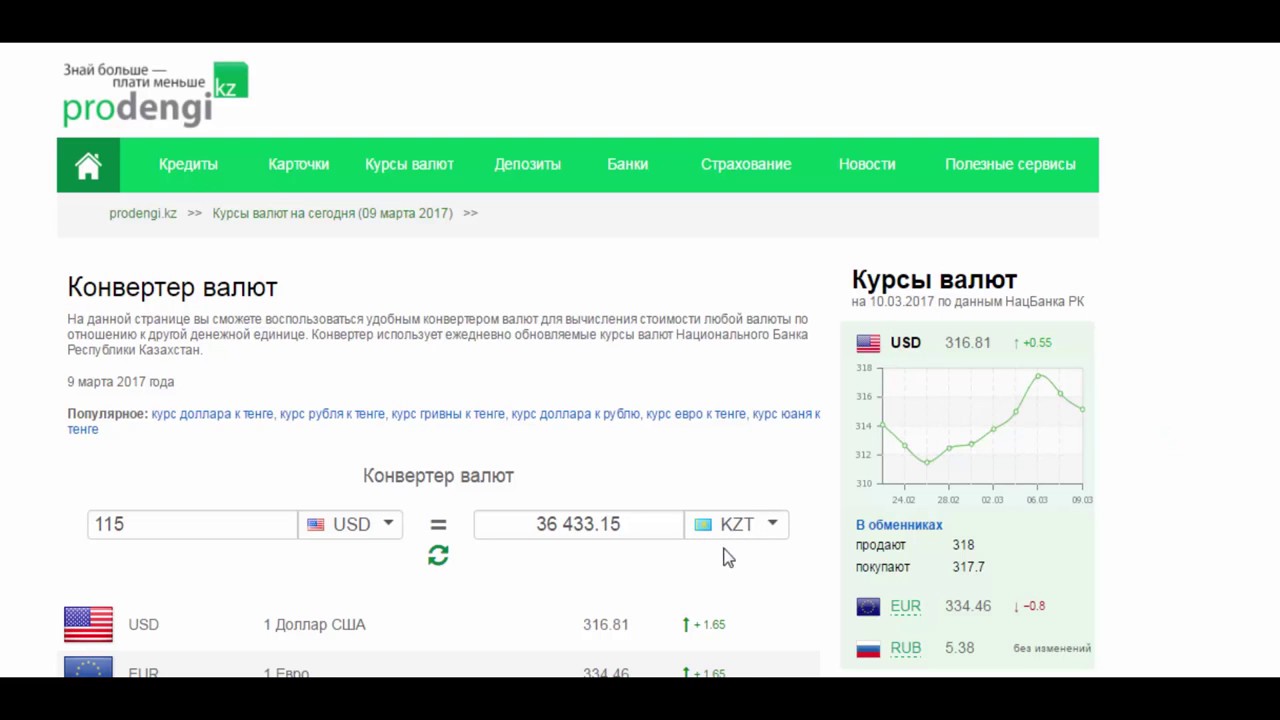Click the EU flag next to sidebar EUR
Screen dimensions: 1280x720
(x=868, y=606)
